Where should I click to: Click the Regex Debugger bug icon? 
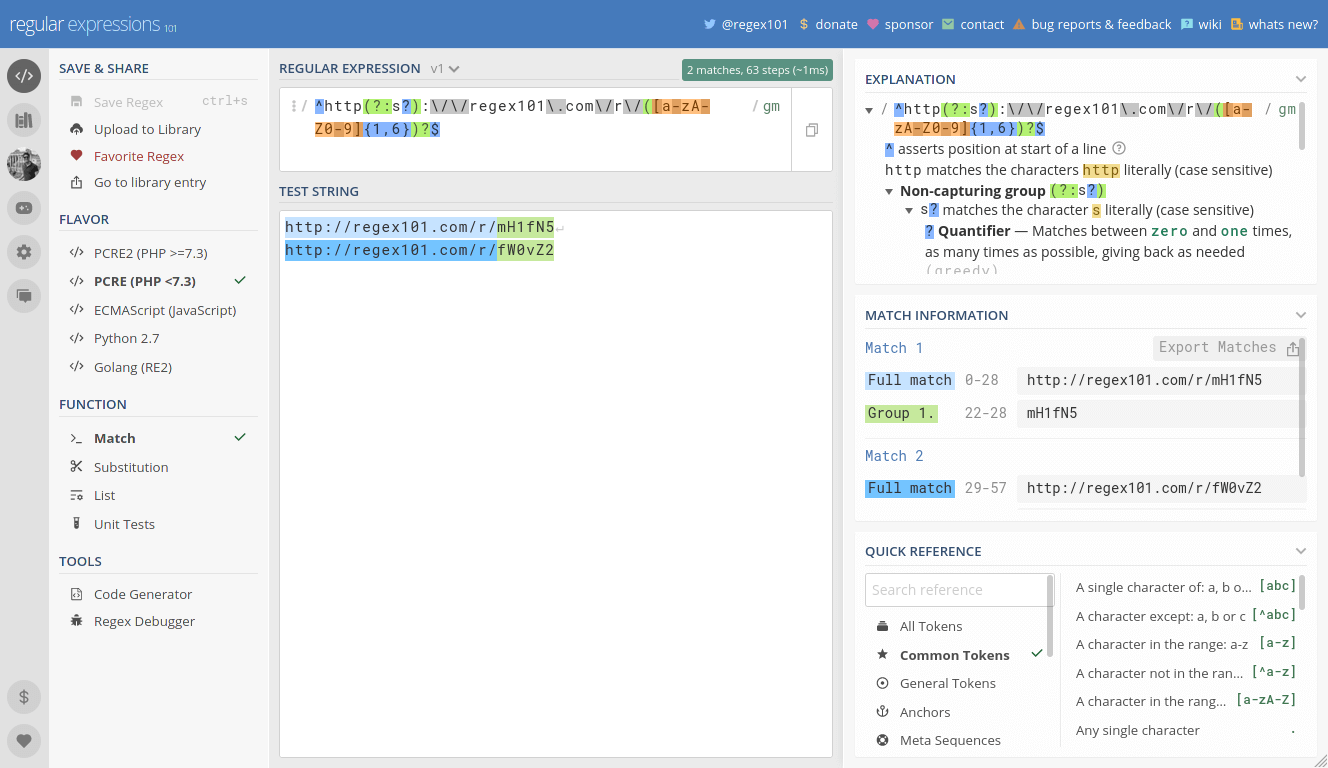76,621
